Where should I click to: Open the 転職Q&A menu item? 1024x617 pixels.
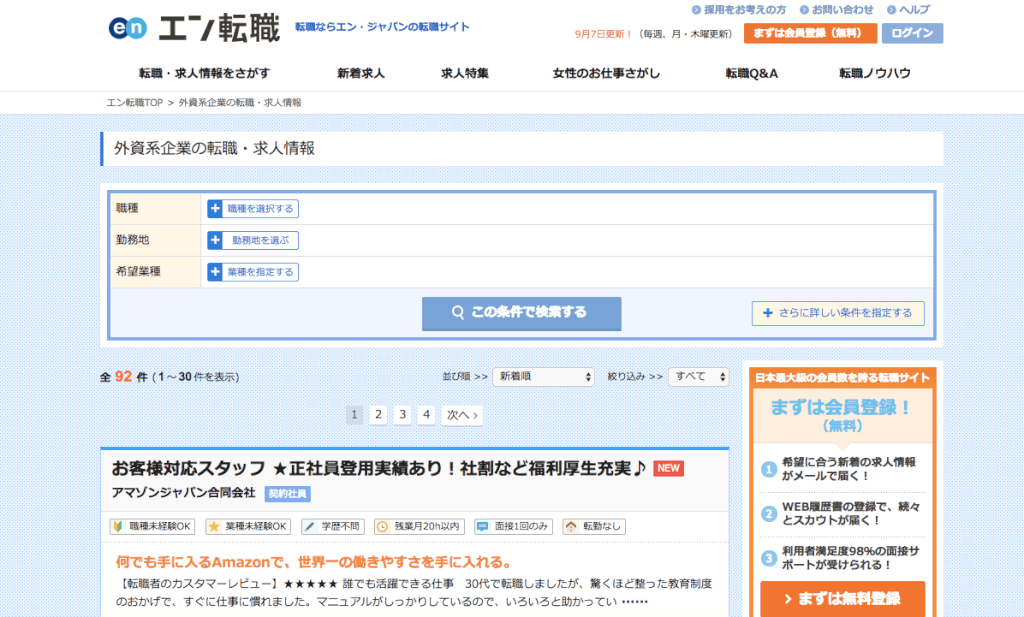point(752,73)
